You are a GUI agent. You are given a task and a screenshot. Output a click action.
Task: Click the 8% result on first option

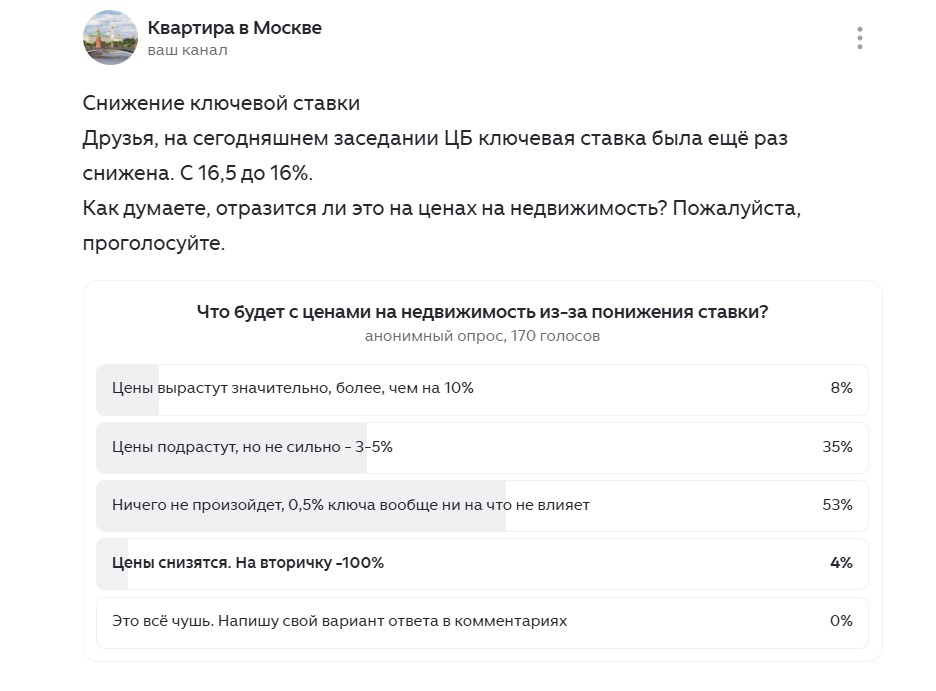coord(843,390)
